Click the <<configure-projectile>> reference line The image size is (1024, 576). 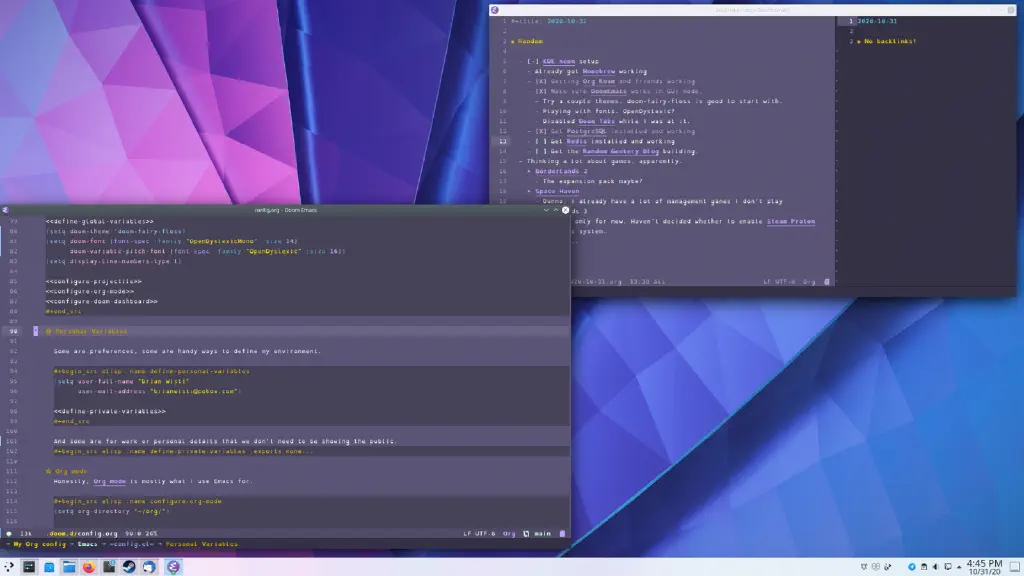(93, 281)
